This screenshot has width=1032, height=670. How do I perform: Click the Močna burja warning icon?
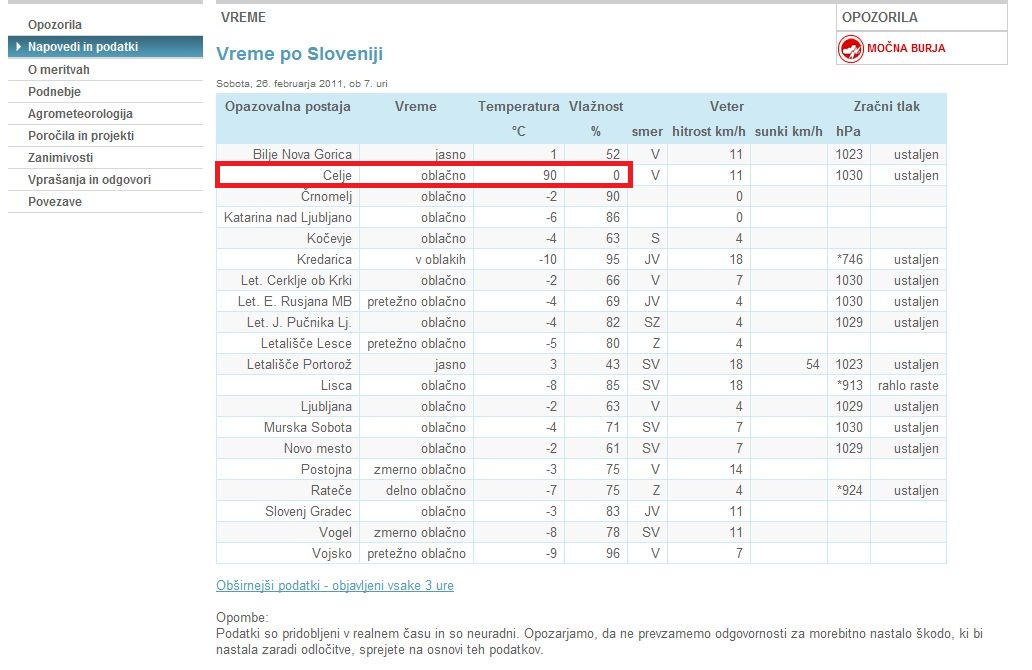point(850,49)
